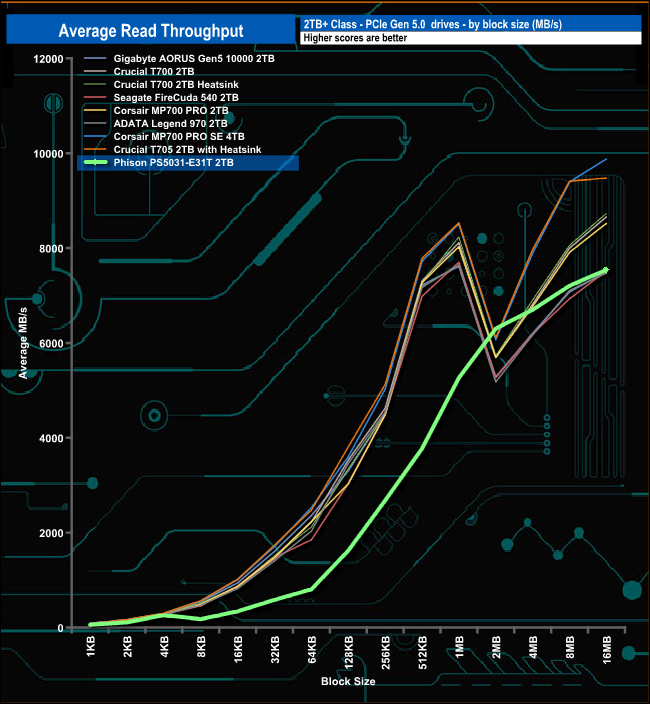
Task: Click the 8KB x-axis label
Action: pyautogui.click(x=201, y=647)
